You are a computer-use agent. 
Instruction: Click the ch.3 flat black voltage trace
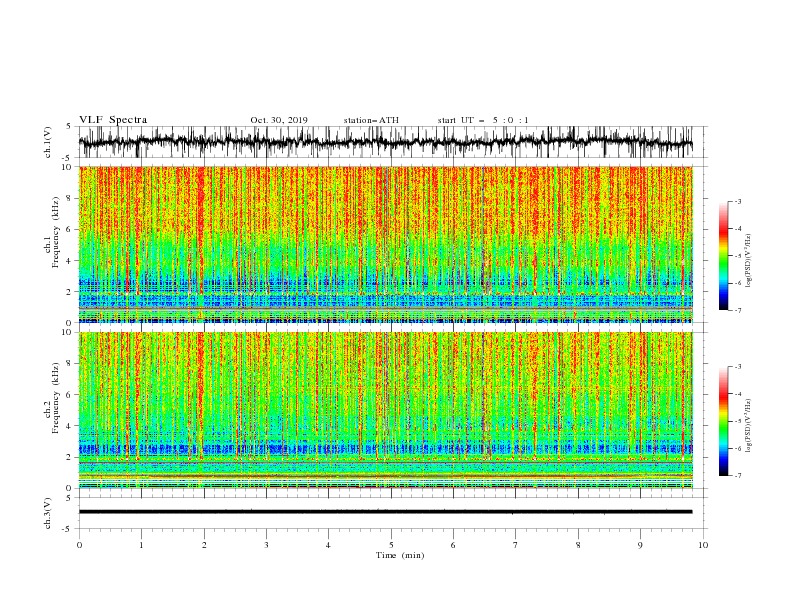(385, 512)
